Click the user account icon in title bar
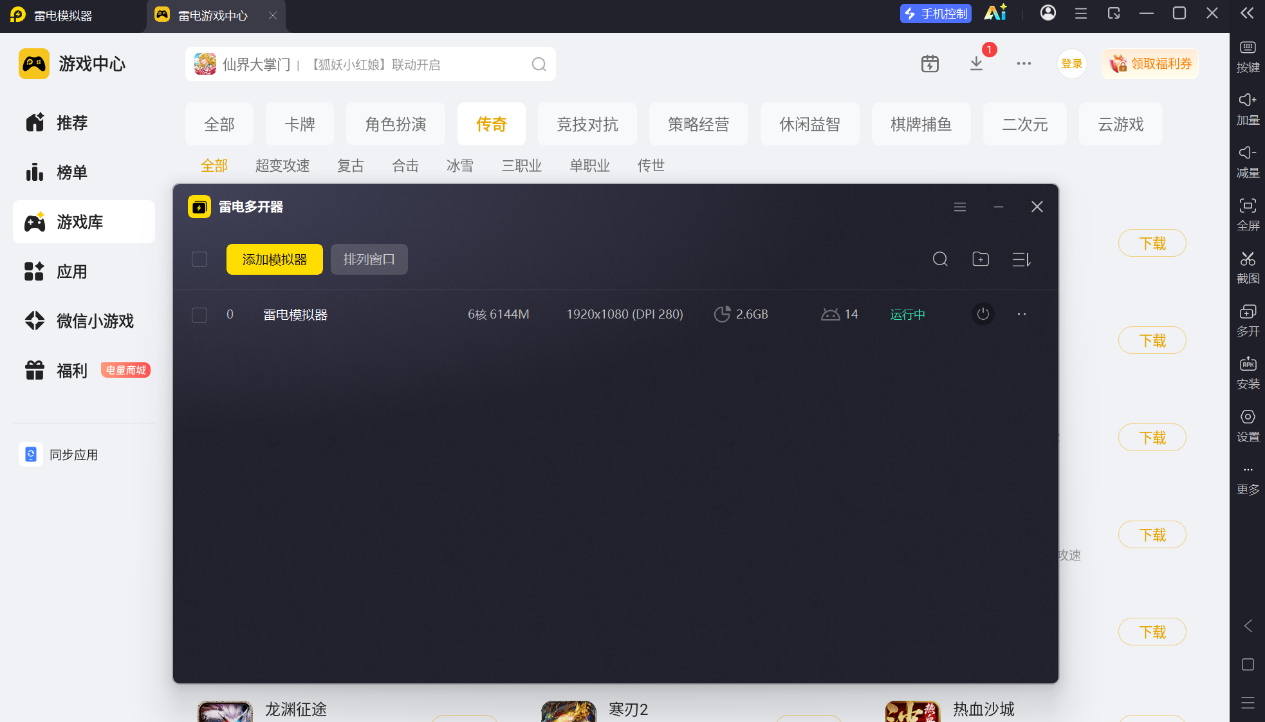The width and height of the screenshot is (1265, 722). [1048, 13]
